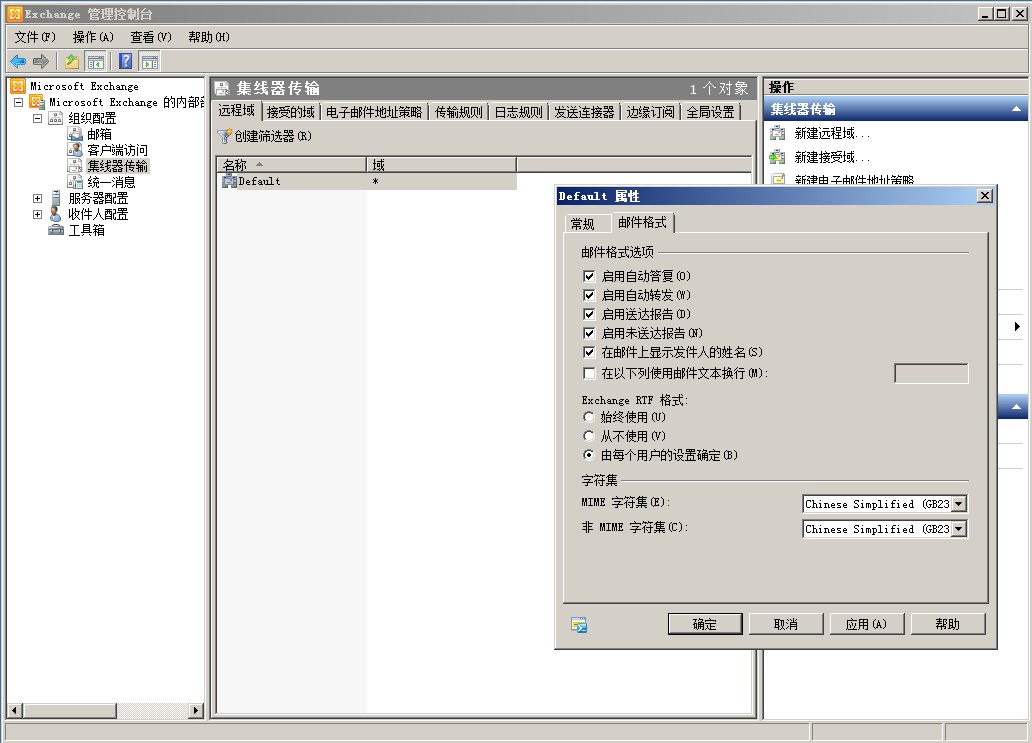The image size is (1032, 743).
Task: Click the console tree scrollbar right arrow
Action: coord(195,711)
